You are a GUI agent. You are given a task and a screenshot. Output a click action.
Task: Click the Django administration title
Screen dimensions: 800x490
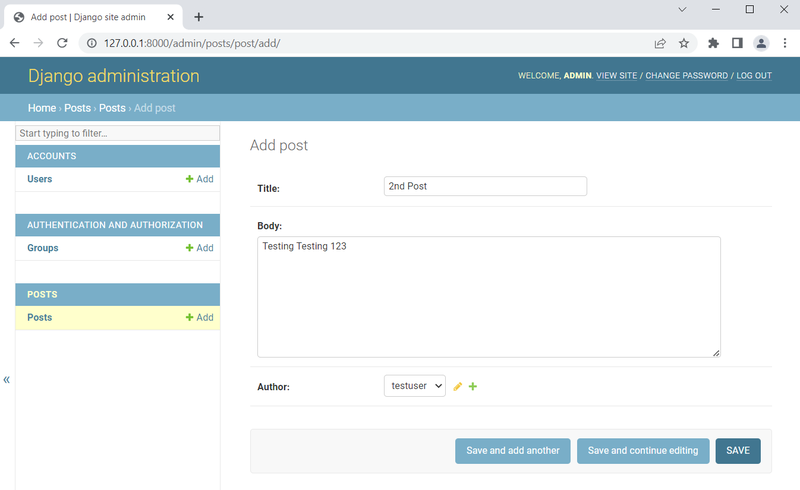point(114,76)
